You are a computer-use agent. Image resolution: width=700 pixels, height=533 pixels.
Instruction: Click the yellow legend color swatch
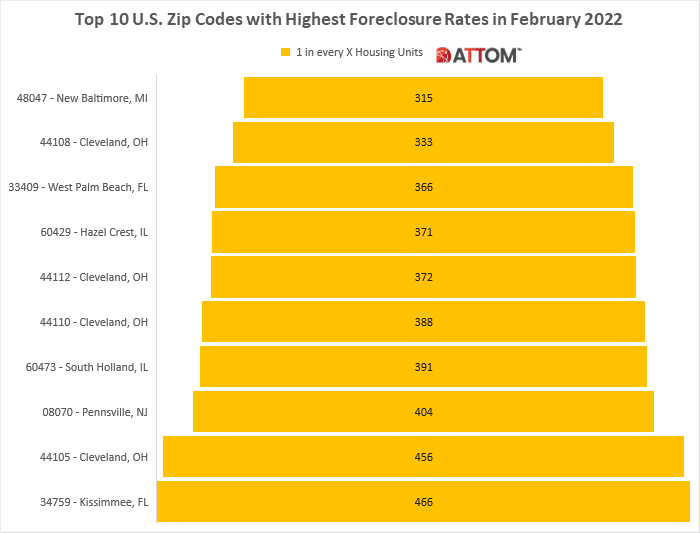(x=285, y=52)
